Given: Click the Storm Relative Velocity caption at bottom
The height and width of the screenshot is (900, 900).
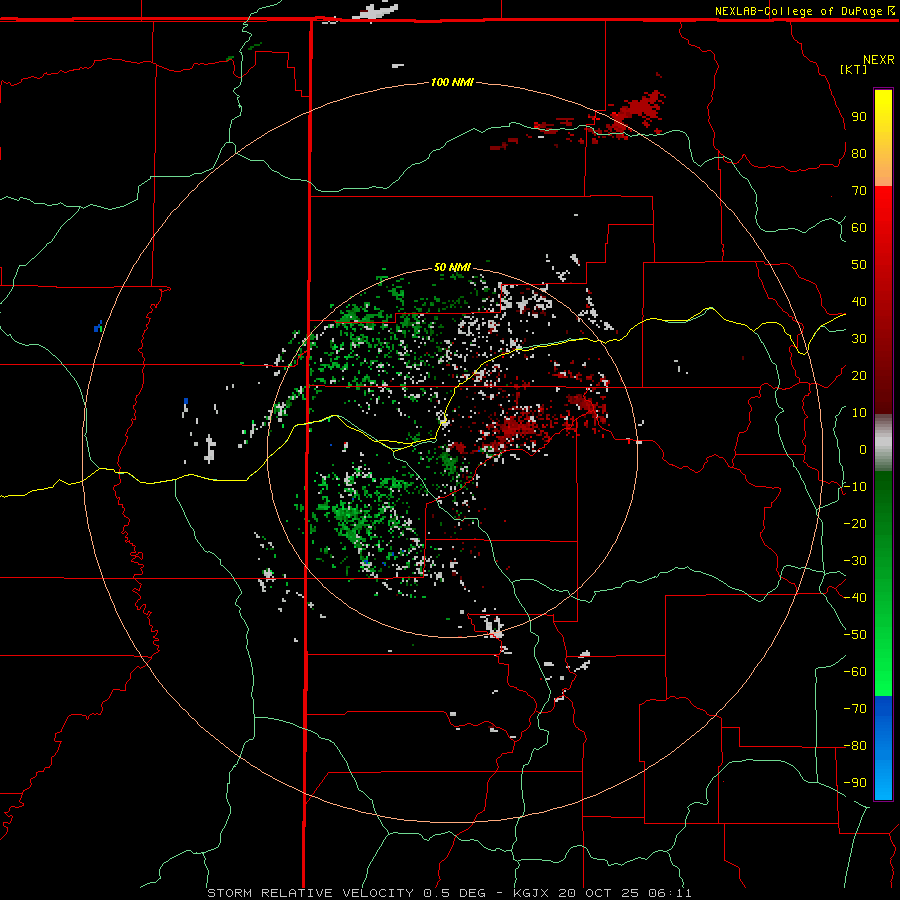Looking at the screenshot, I should tap(449, 893).
